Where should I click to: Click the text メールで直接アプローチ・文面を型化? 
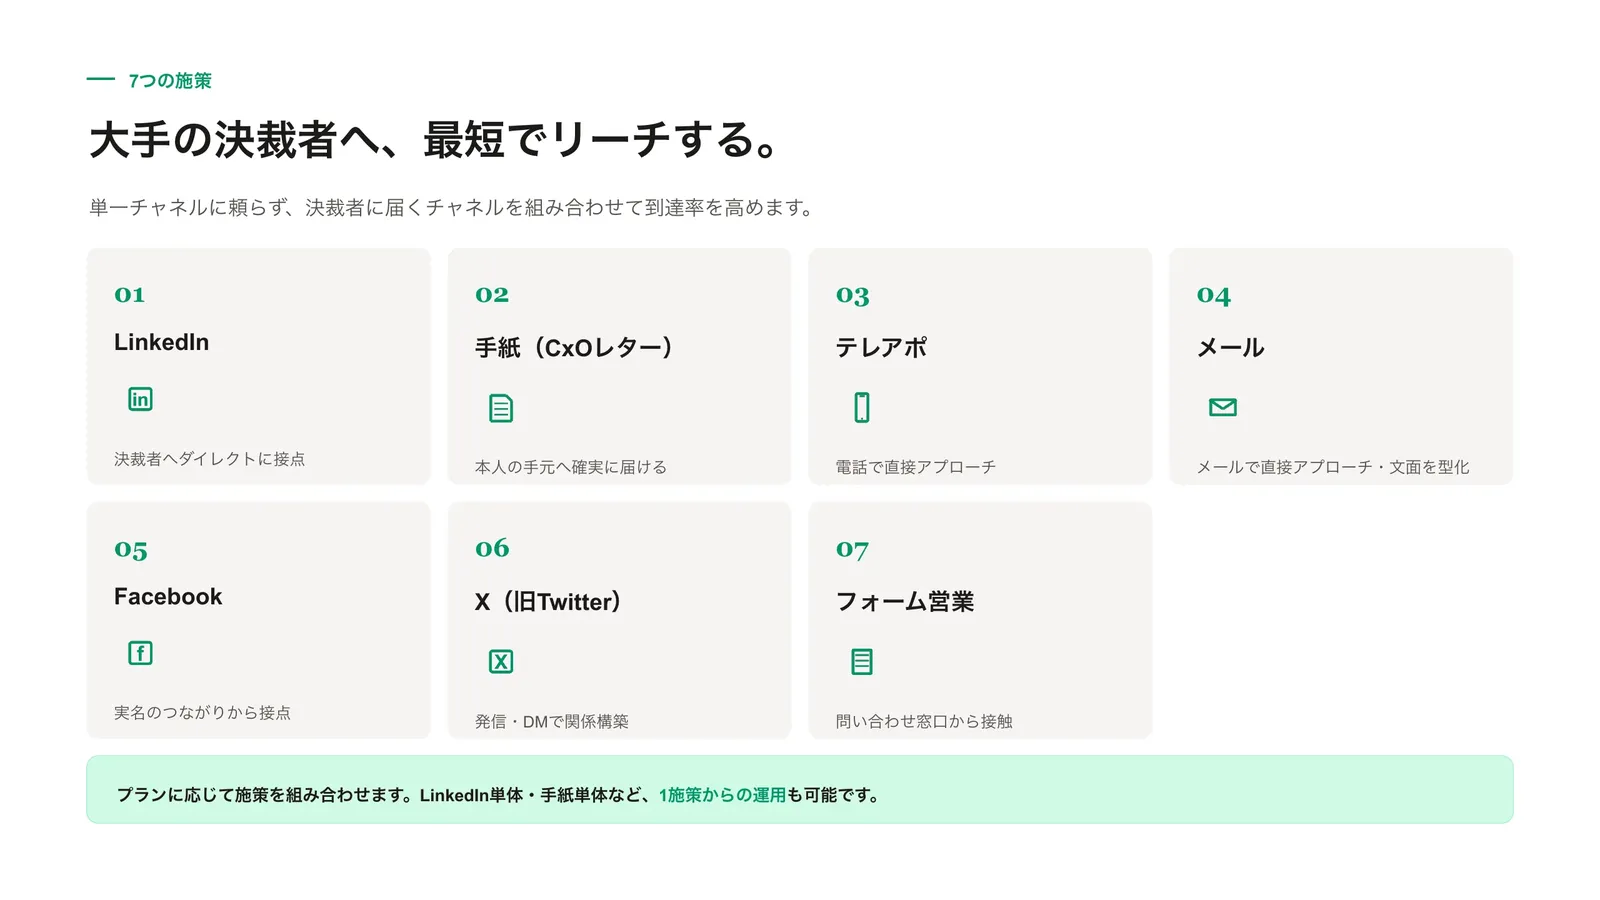(x=1333, y=467)
